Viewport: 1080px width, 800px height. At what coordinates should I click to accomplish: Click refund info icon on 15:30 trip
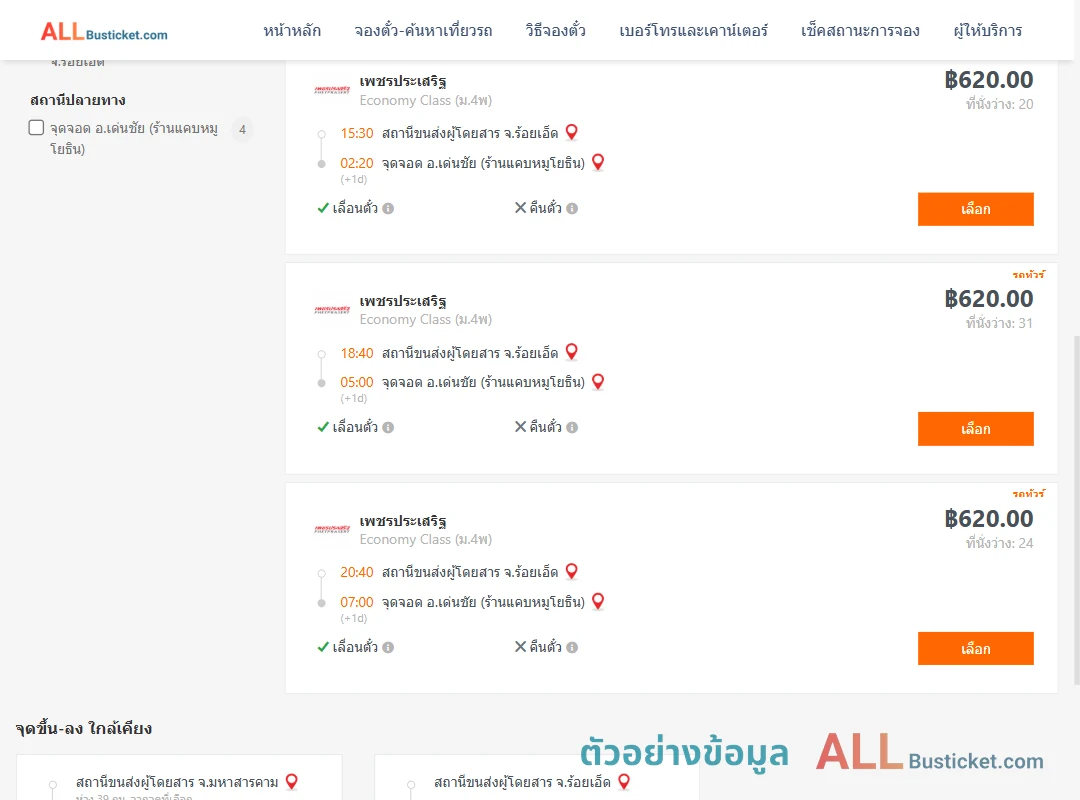coord(572,208)
